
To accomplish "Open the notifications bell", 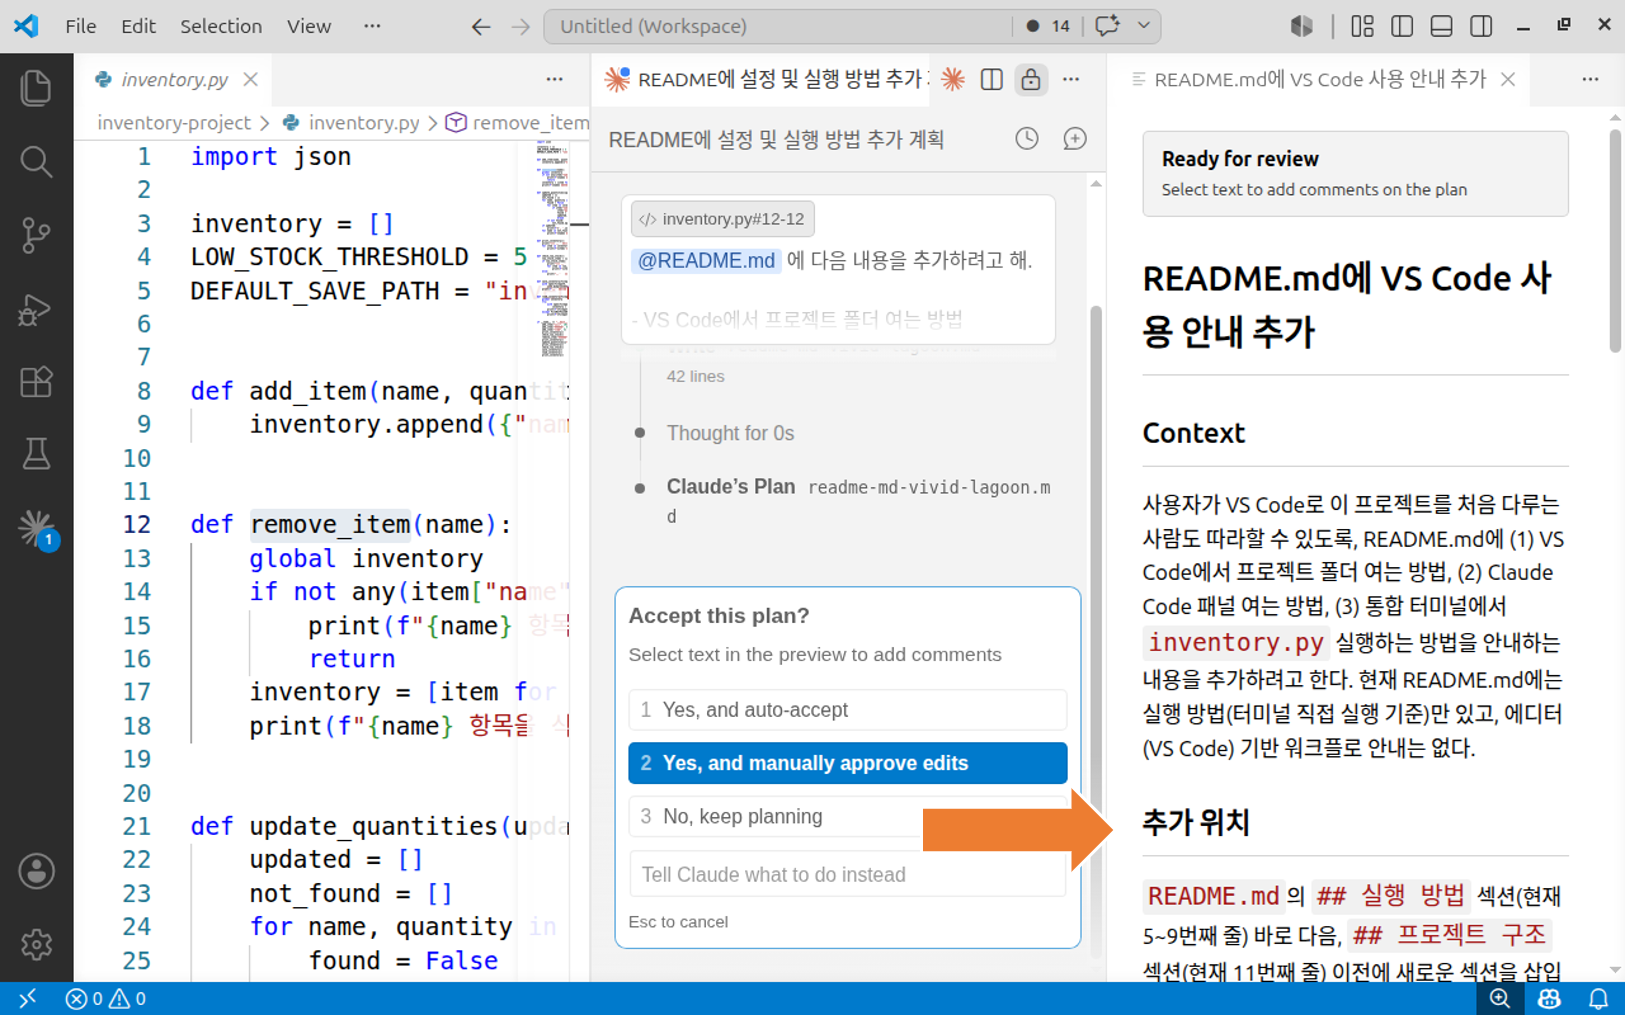I will 1598,998.
